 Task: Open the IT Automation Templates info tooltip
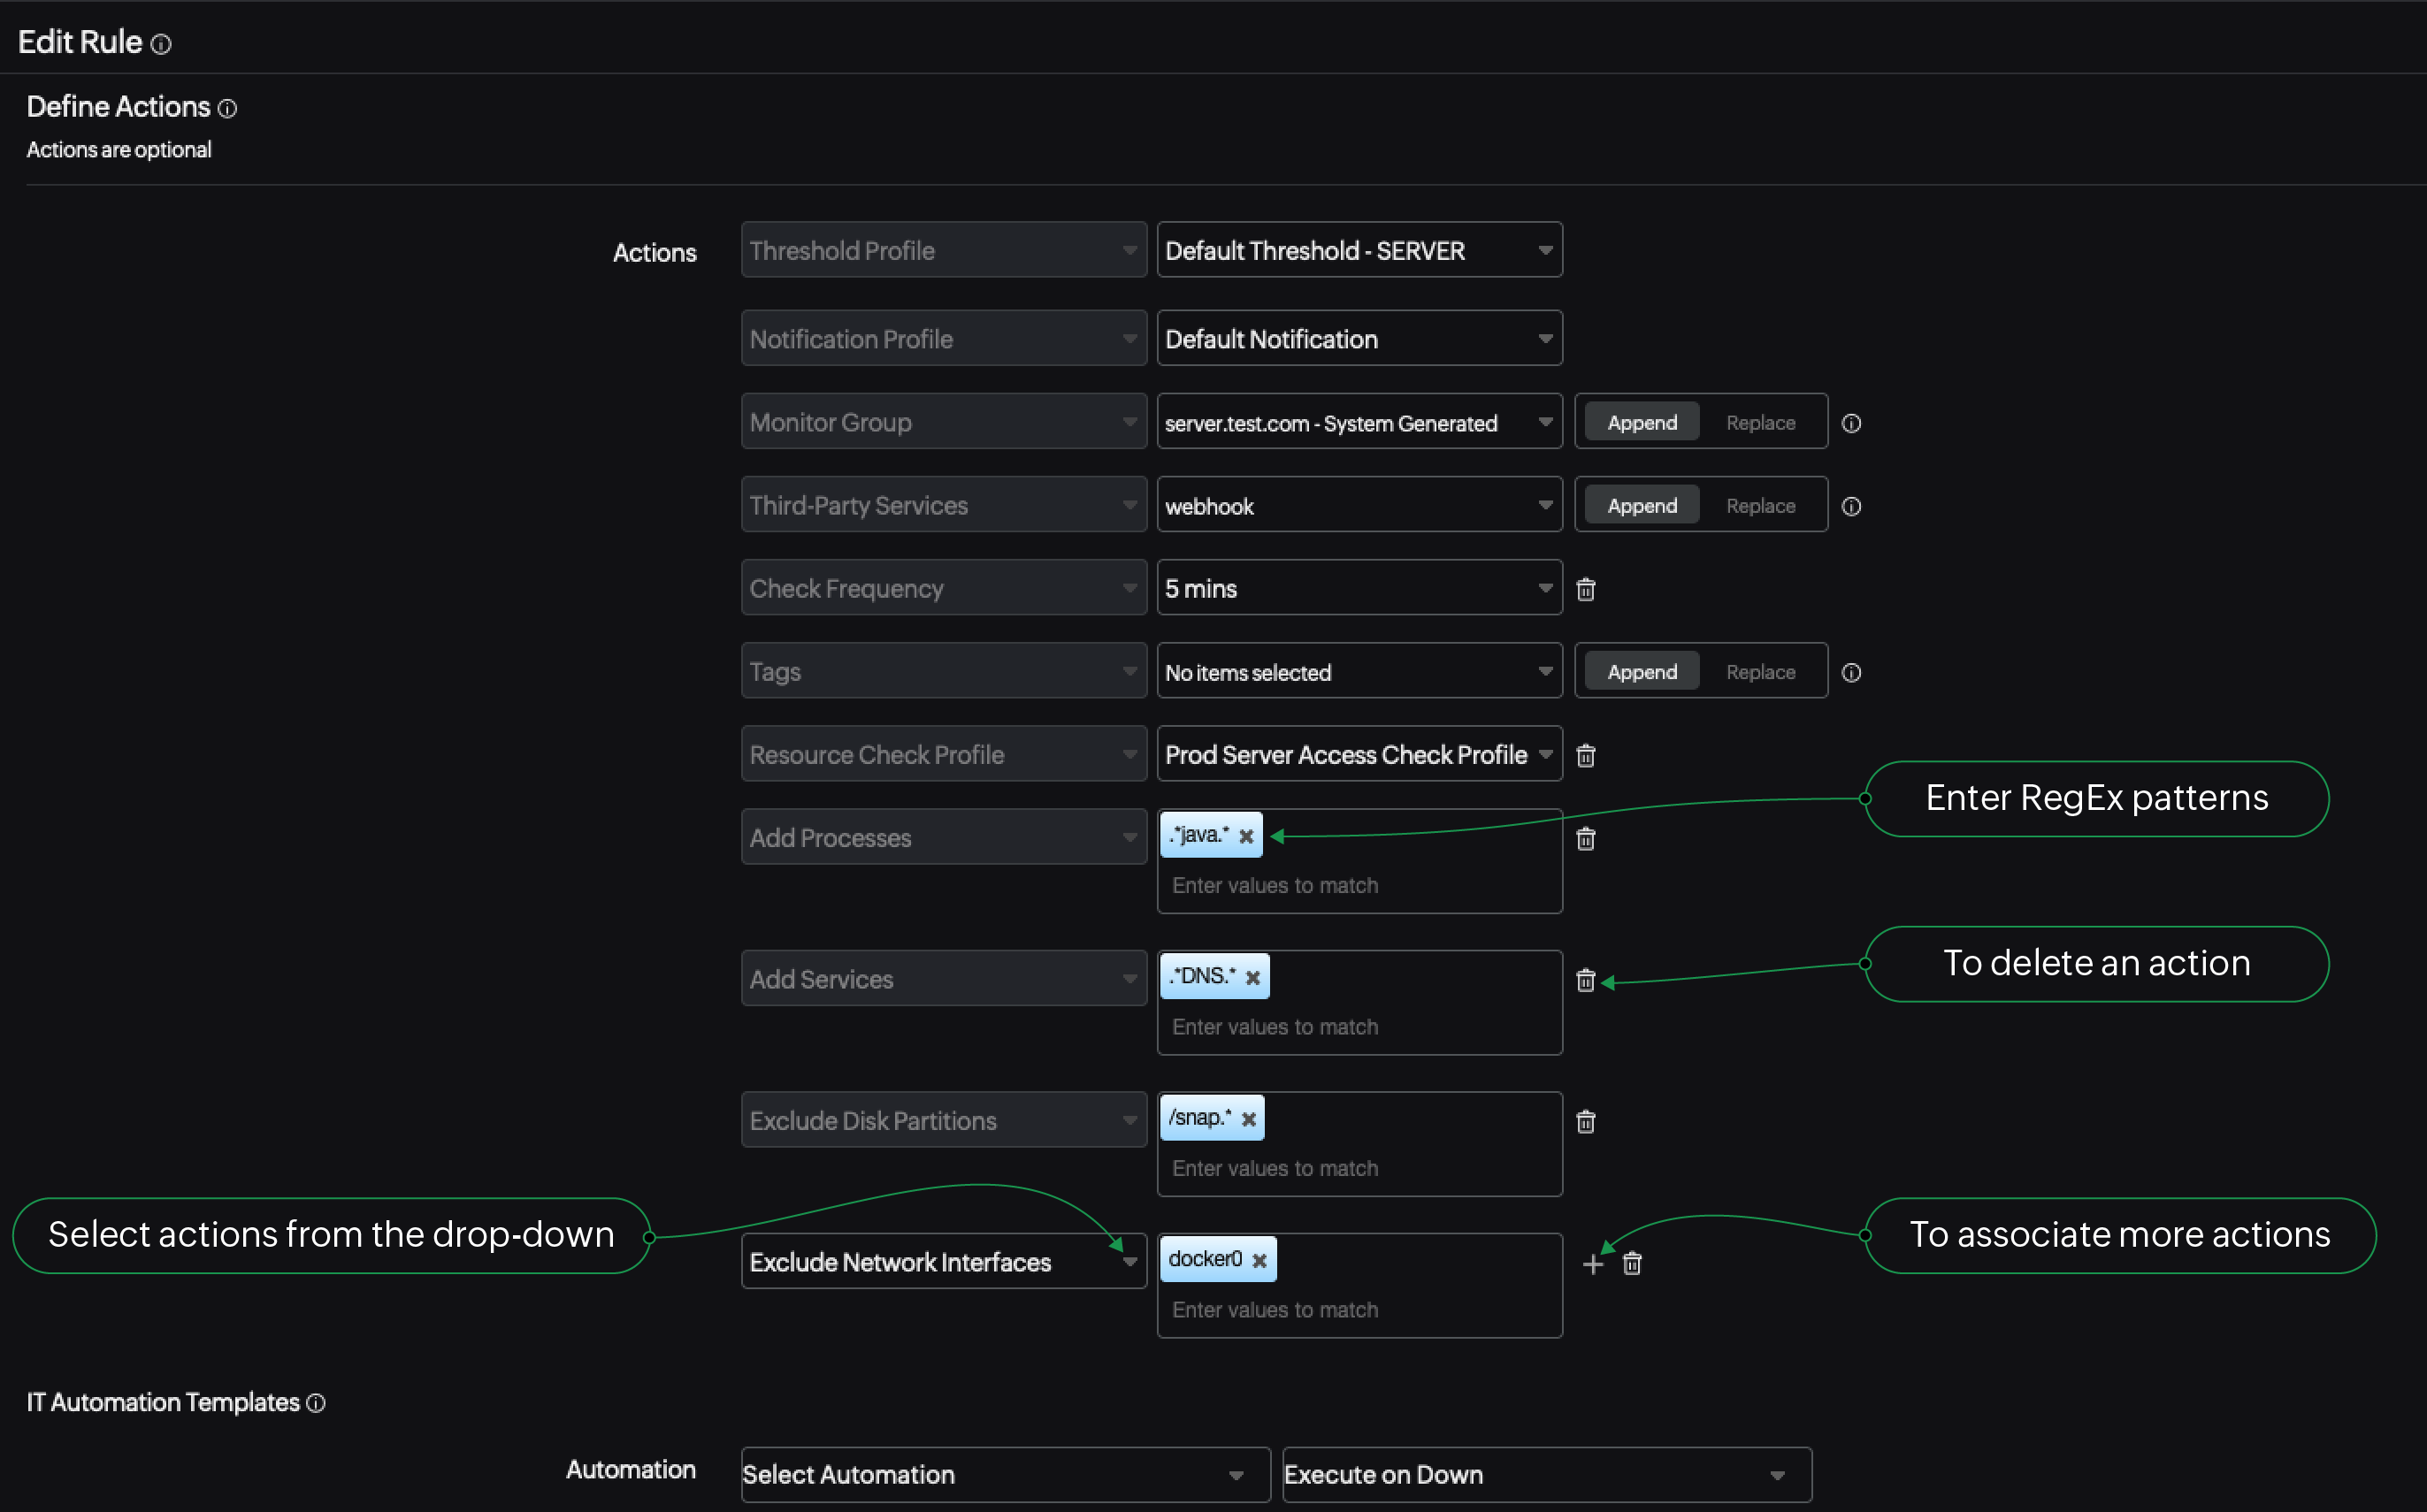click(x=316, y=1403)
